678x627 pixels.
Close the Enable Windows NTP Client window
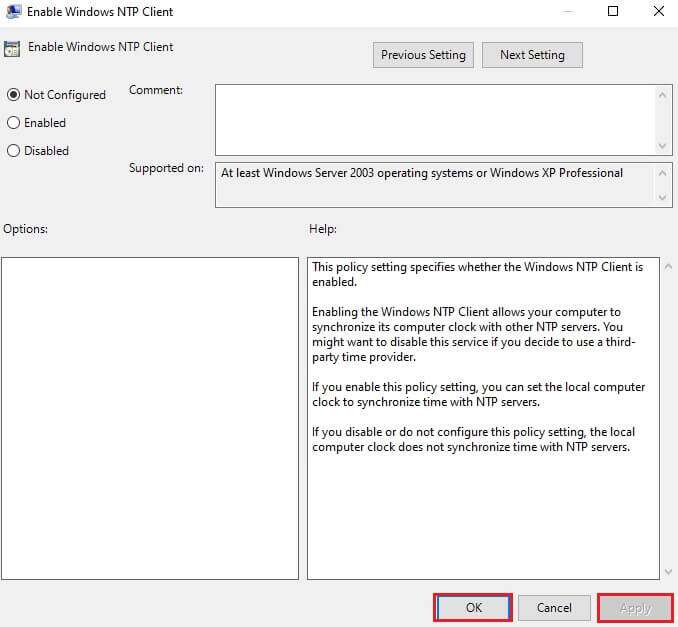pyautogui.click(x=659, y=11)
